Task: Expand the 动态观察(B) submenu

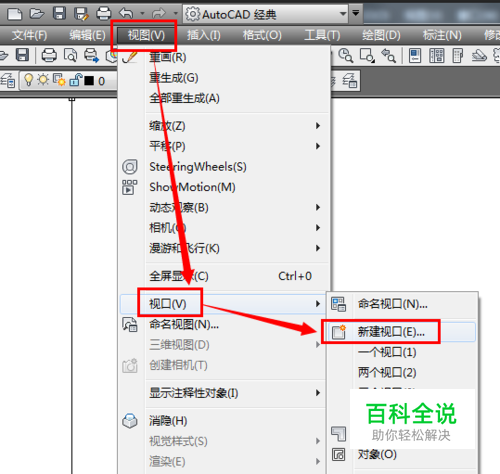Action: [224, 208]
